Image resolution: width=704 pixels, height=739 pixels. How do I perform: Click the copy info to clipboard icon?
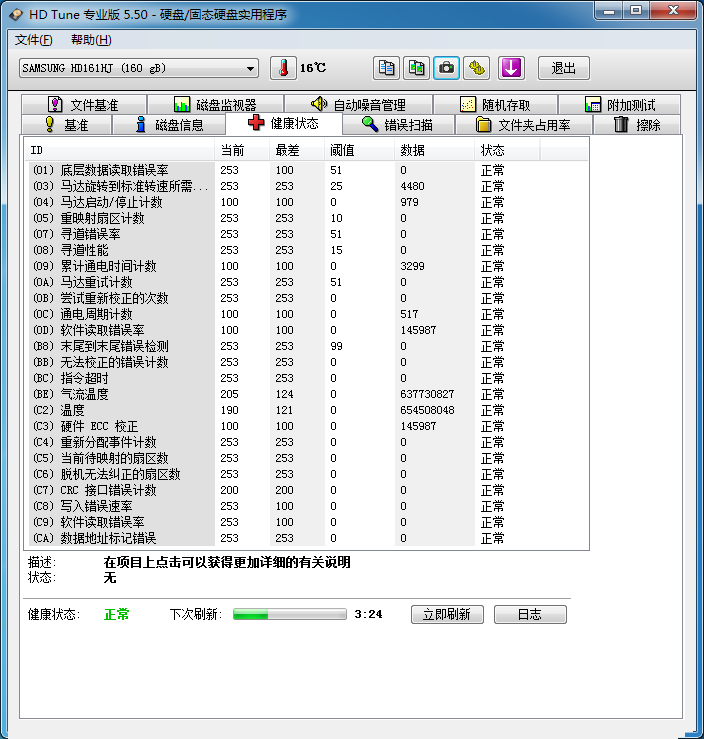386,68
